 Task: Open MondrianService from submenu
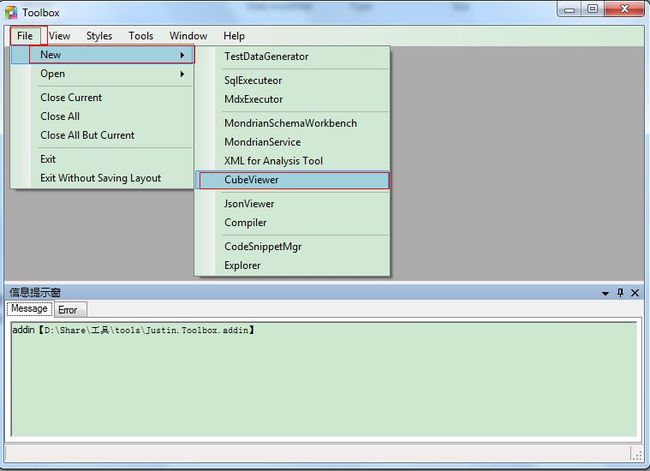(x=292, y=142)
